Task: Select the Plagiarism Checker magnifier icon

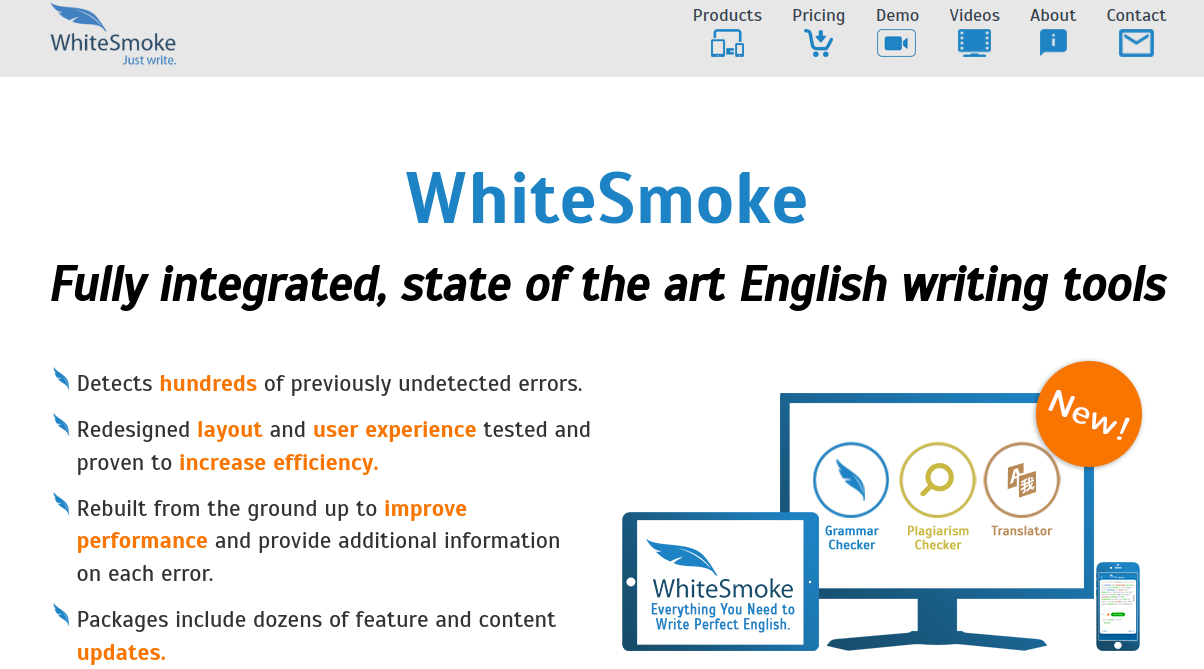Action: pyautogui.click(x=937, y=480)
